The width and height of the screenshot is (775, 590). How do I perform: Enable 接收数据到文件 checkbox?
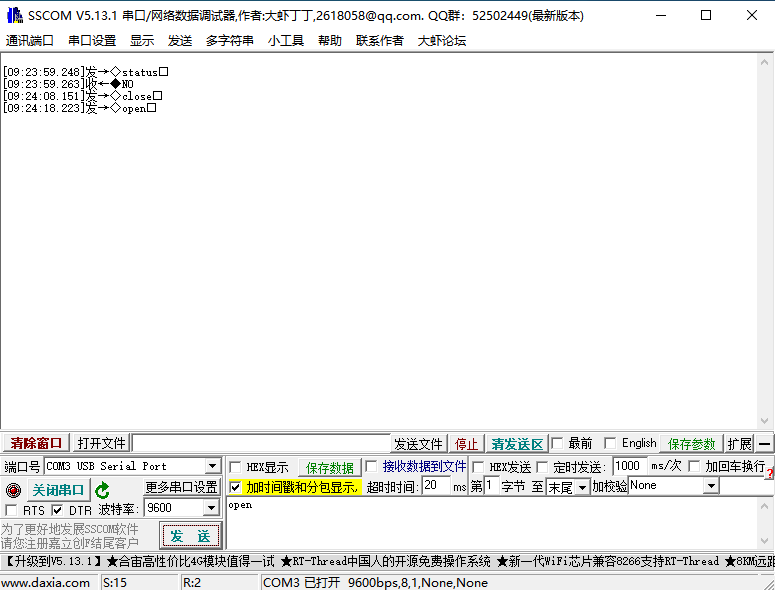pyautogui.click(x=371, y=466)
